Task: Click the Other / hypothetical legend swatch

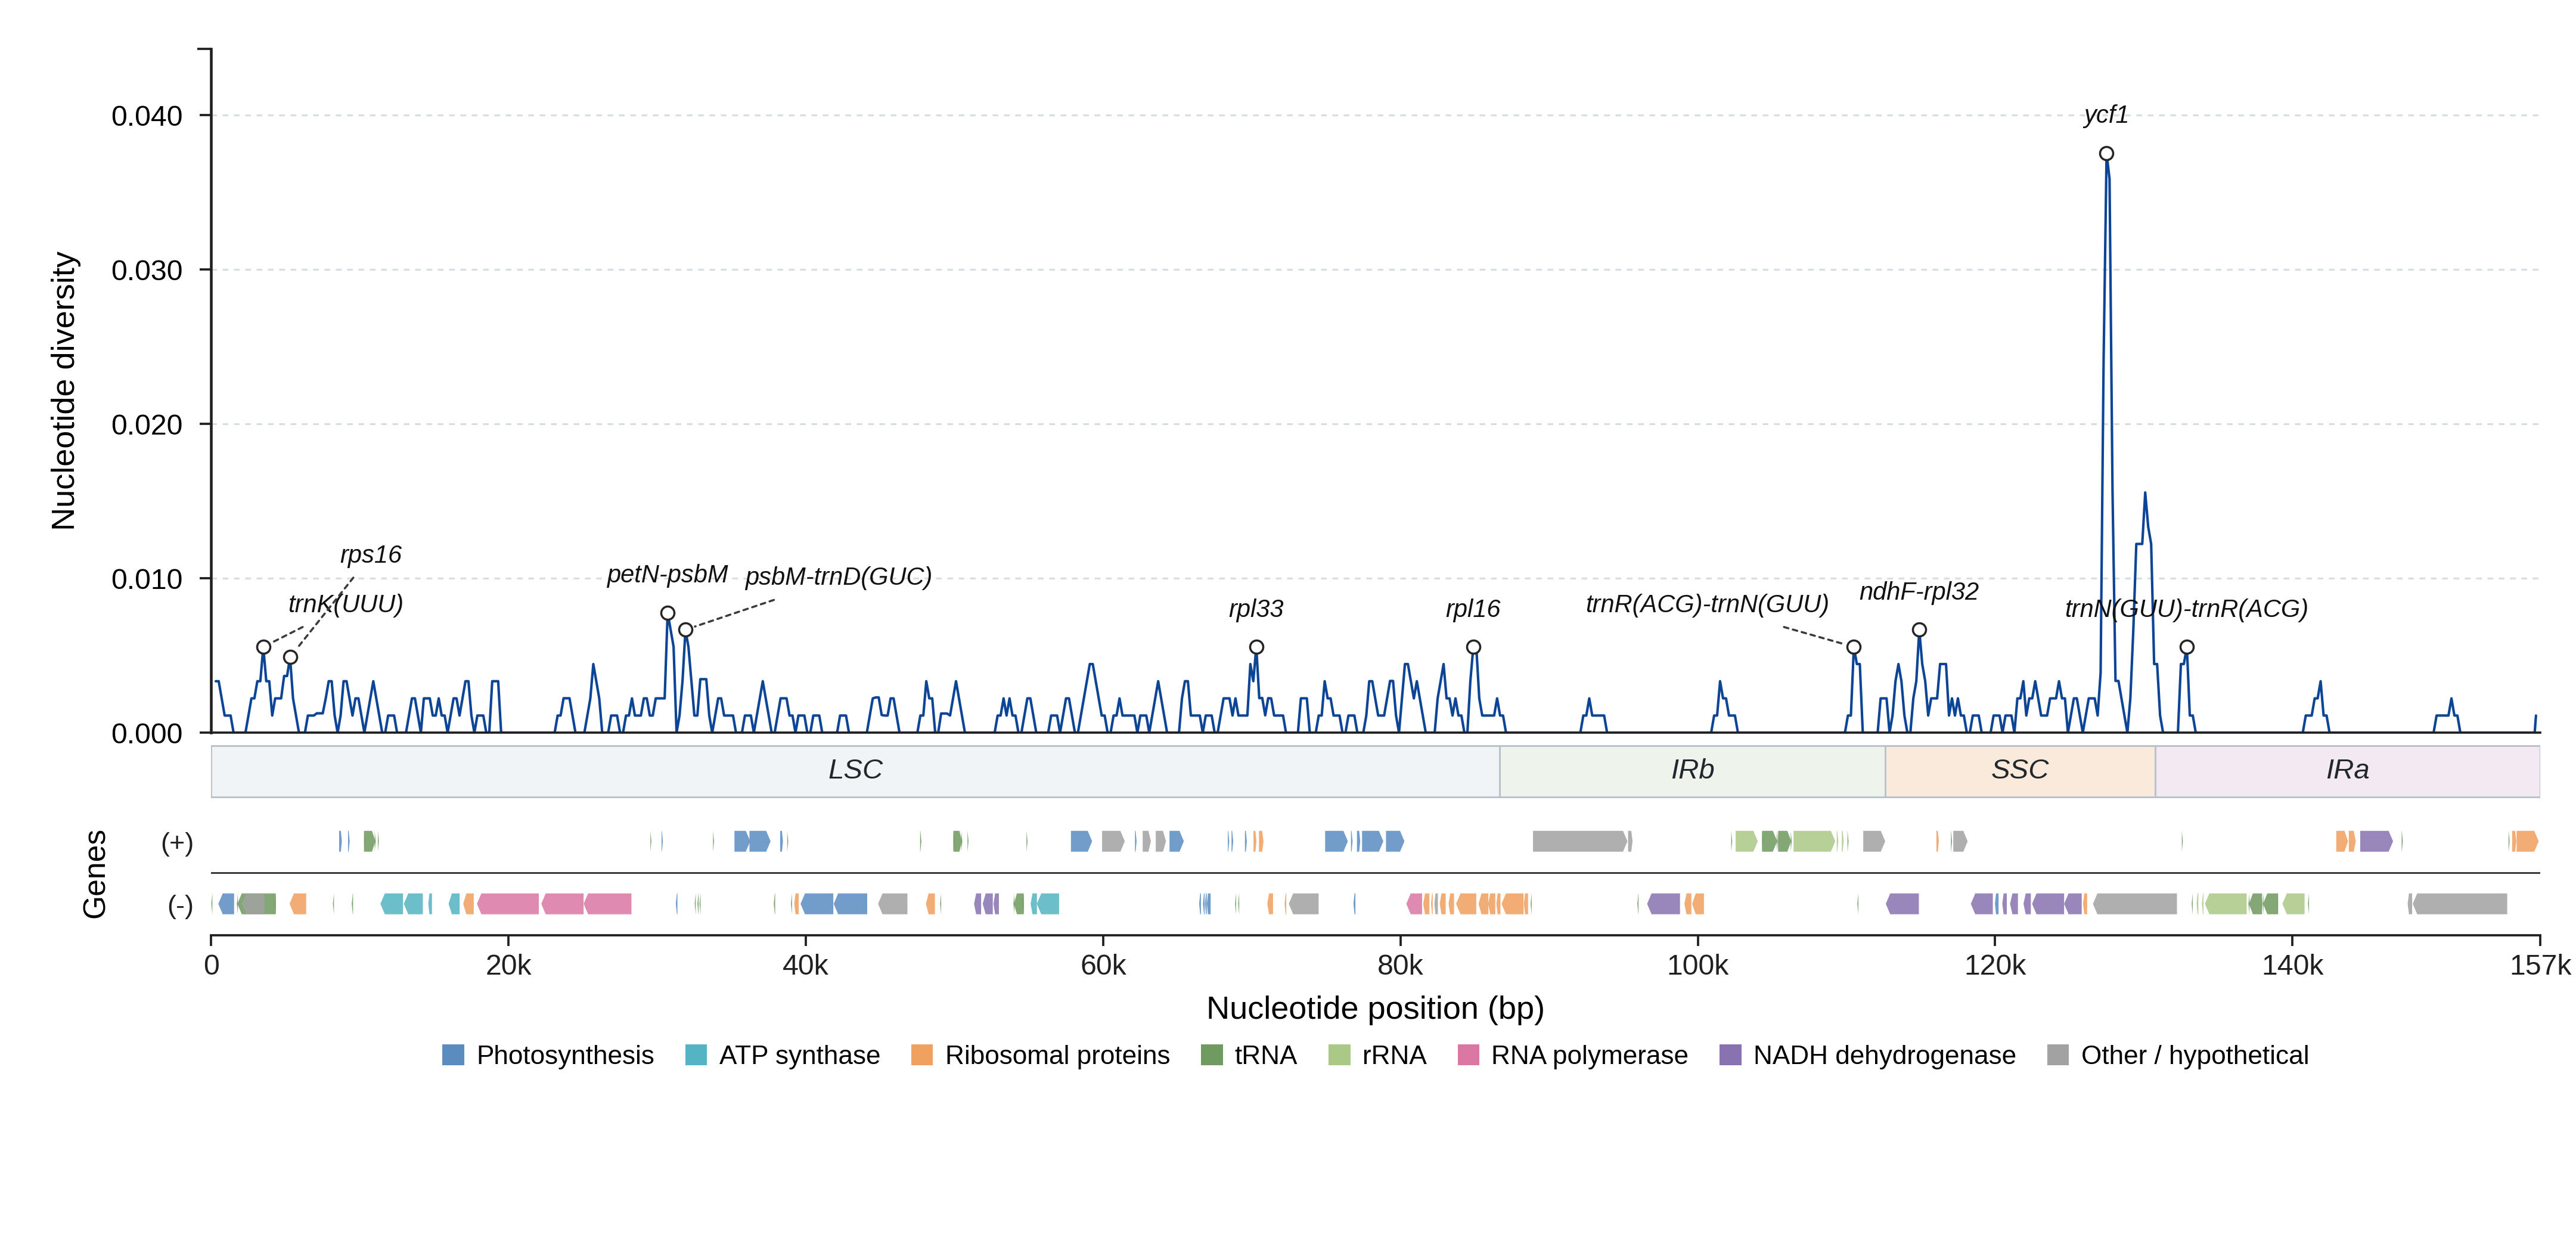Action: coord(2058,1055)
